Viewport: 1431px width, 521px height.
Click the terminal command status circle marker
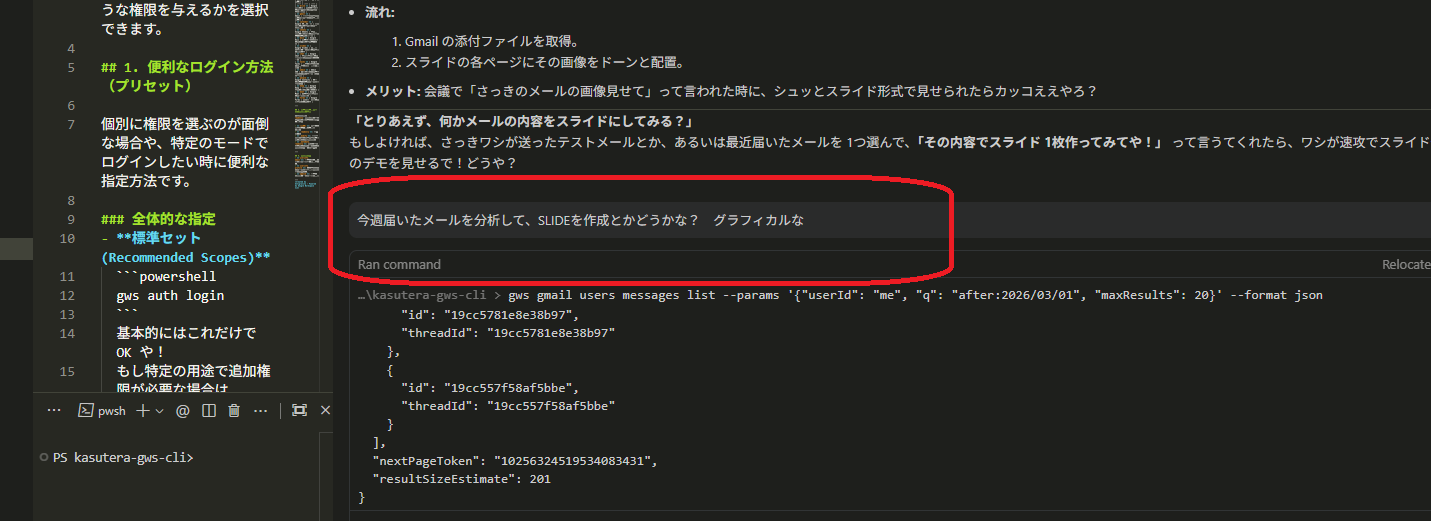tap(43, 457)
